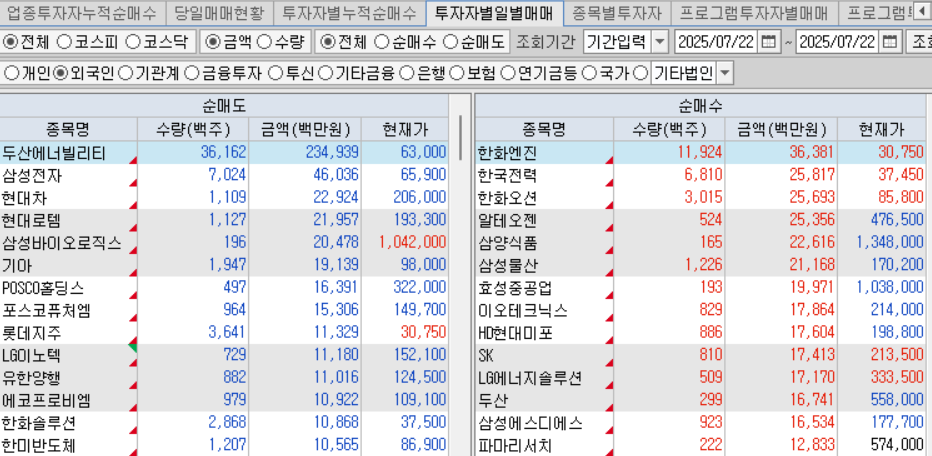Switch to the 투자자별누적순매수 tab

click(x=349, y=12)
